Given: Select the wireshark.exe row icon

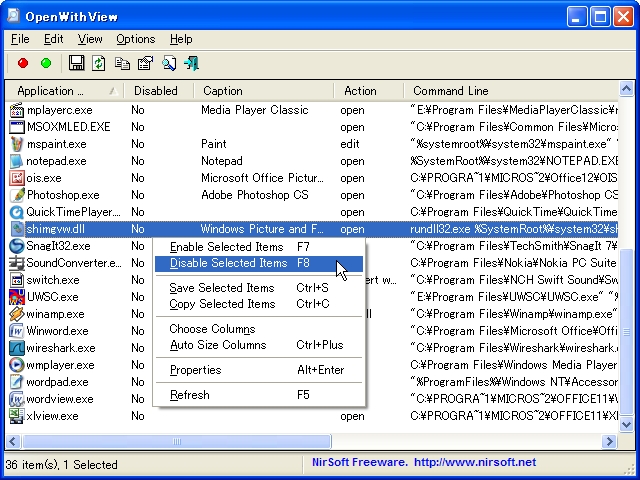Looking at the screenshot, I should (x=17, y=348).
